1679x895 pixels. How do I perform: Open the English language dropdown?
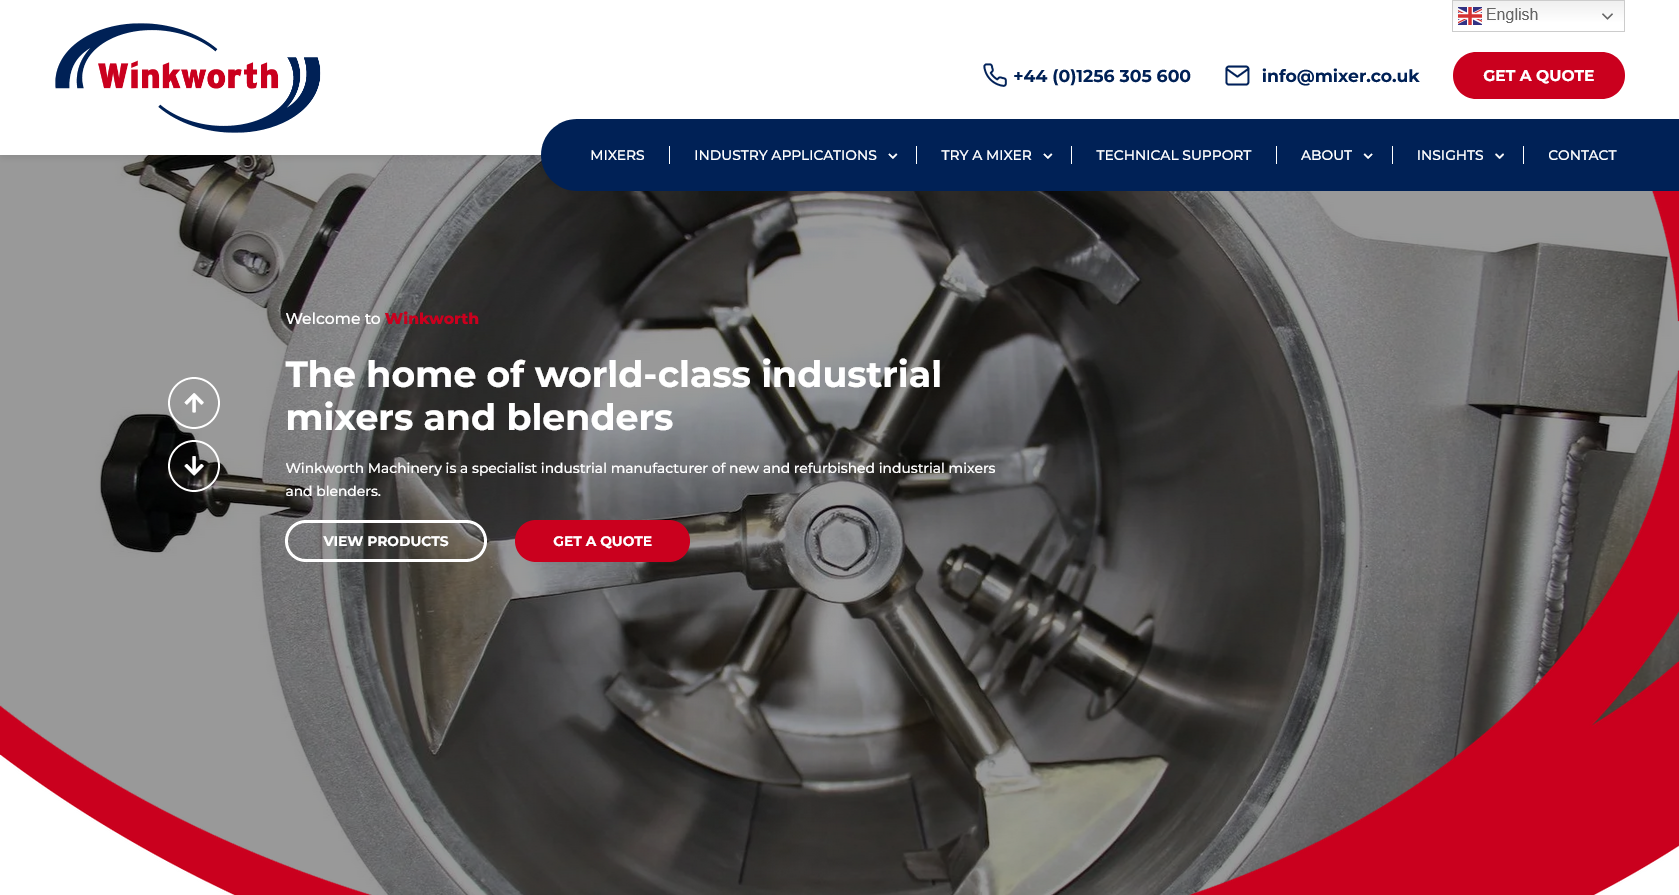(1538, 16)
